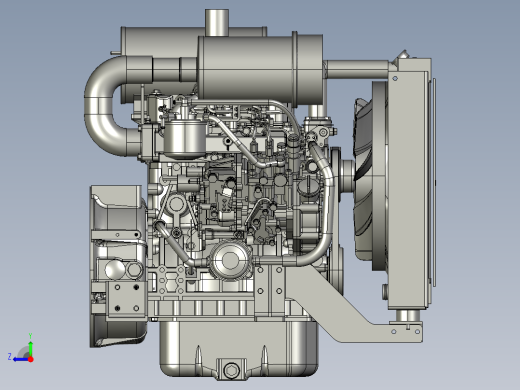Select the large cylindrical muffler on top
Viewport: 520px width, 390px height.
[260, 68]
